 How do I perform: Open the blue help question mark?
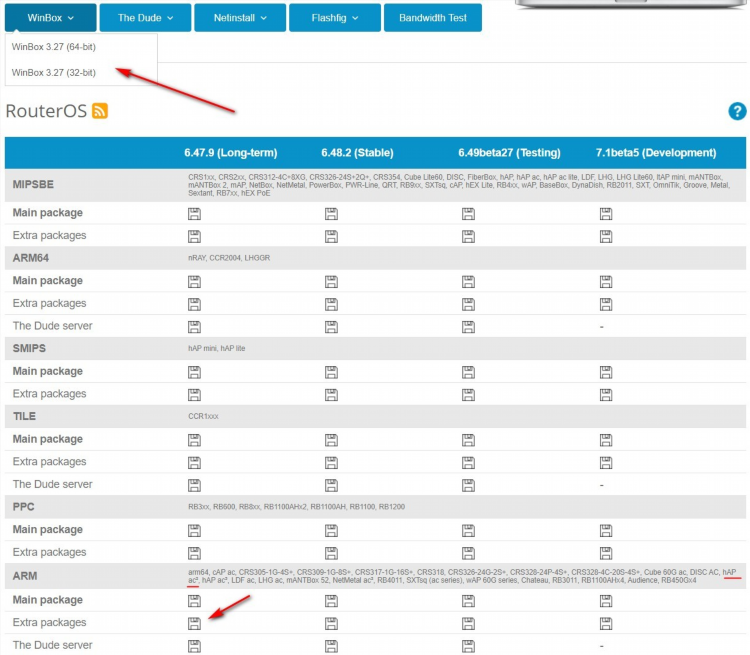click(737, 111)
